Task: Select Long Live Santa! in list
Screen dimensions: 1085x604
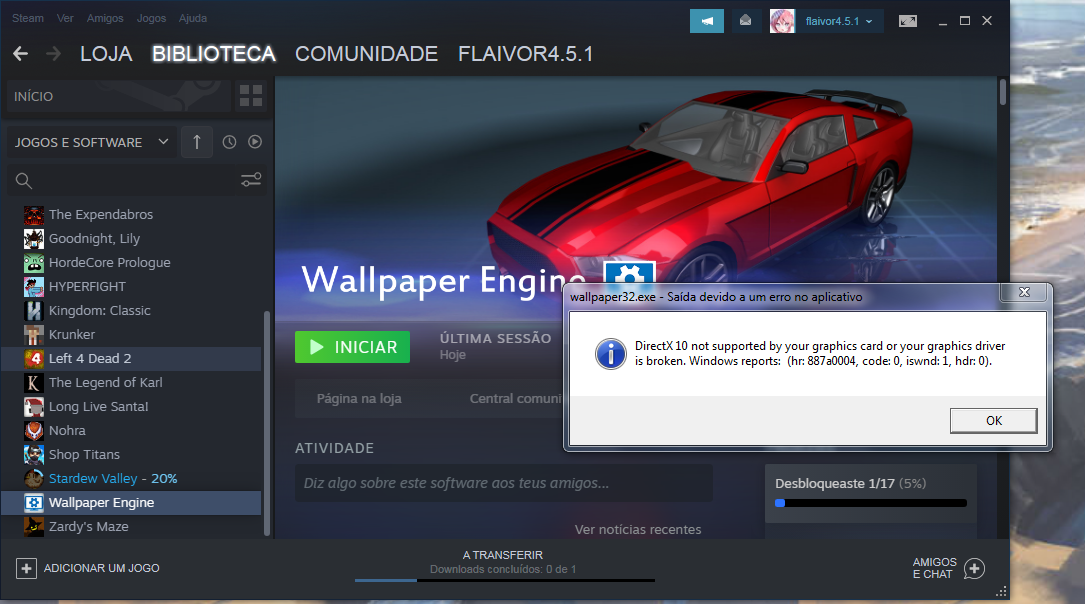Action: click(x=131, y=407)
